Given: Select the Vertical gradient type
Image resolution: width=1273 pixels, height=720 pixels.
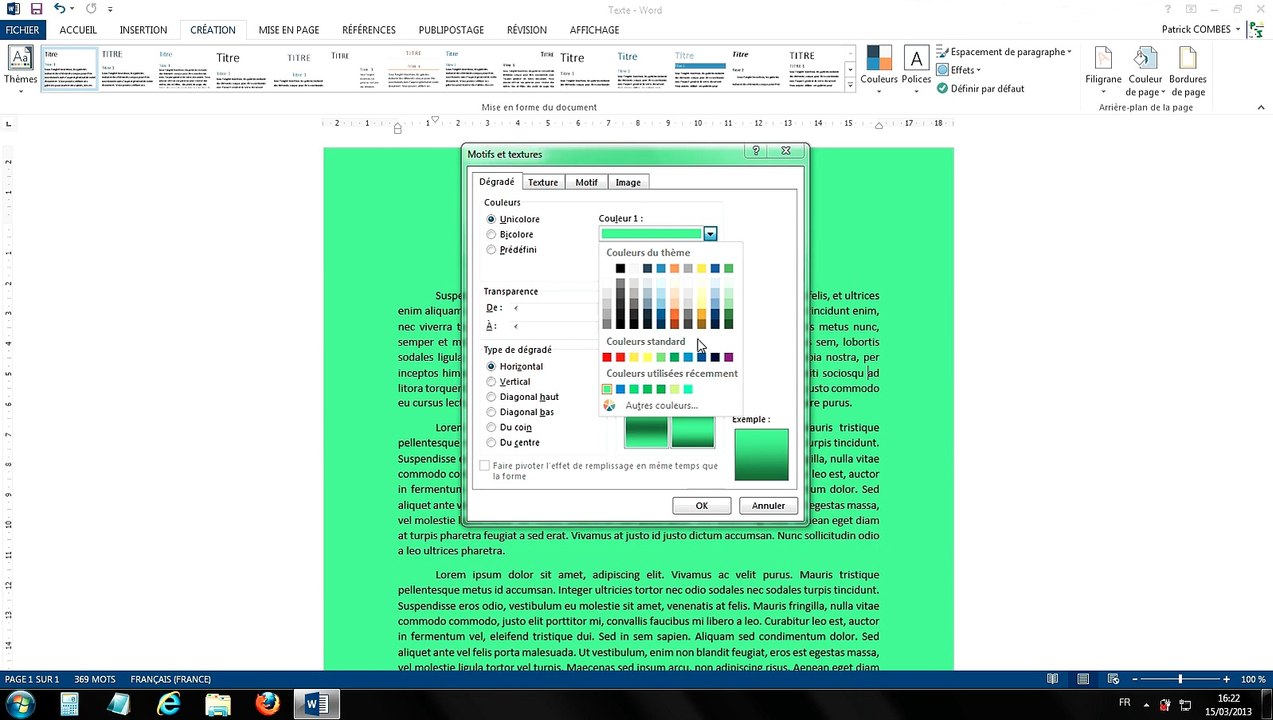Looking at the screenshot, I should pos(491,382).
